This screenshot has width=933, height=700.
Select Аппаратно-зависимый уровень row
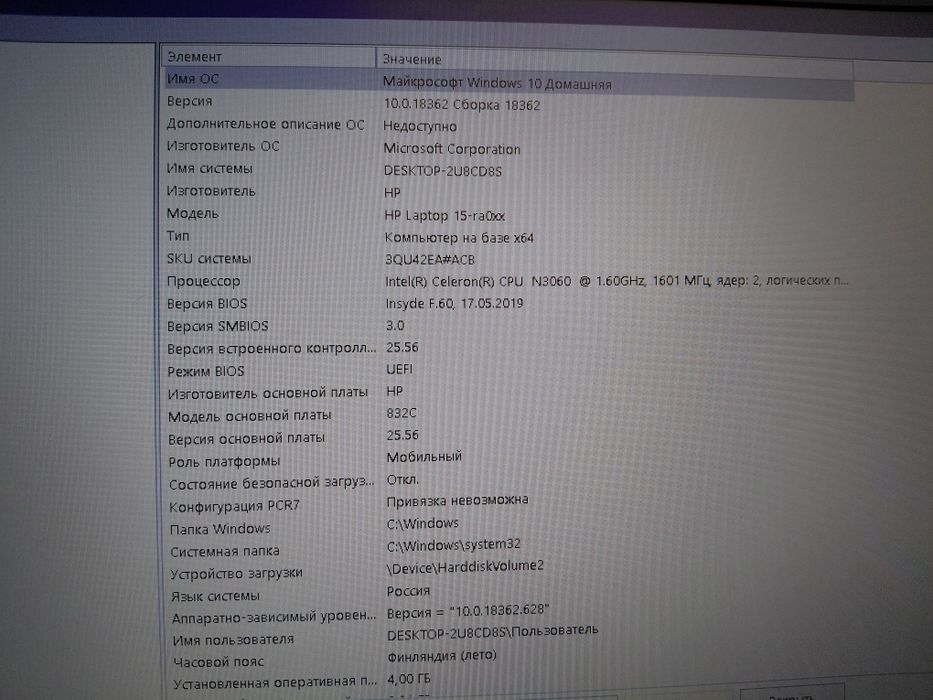(x=274, y=617)
